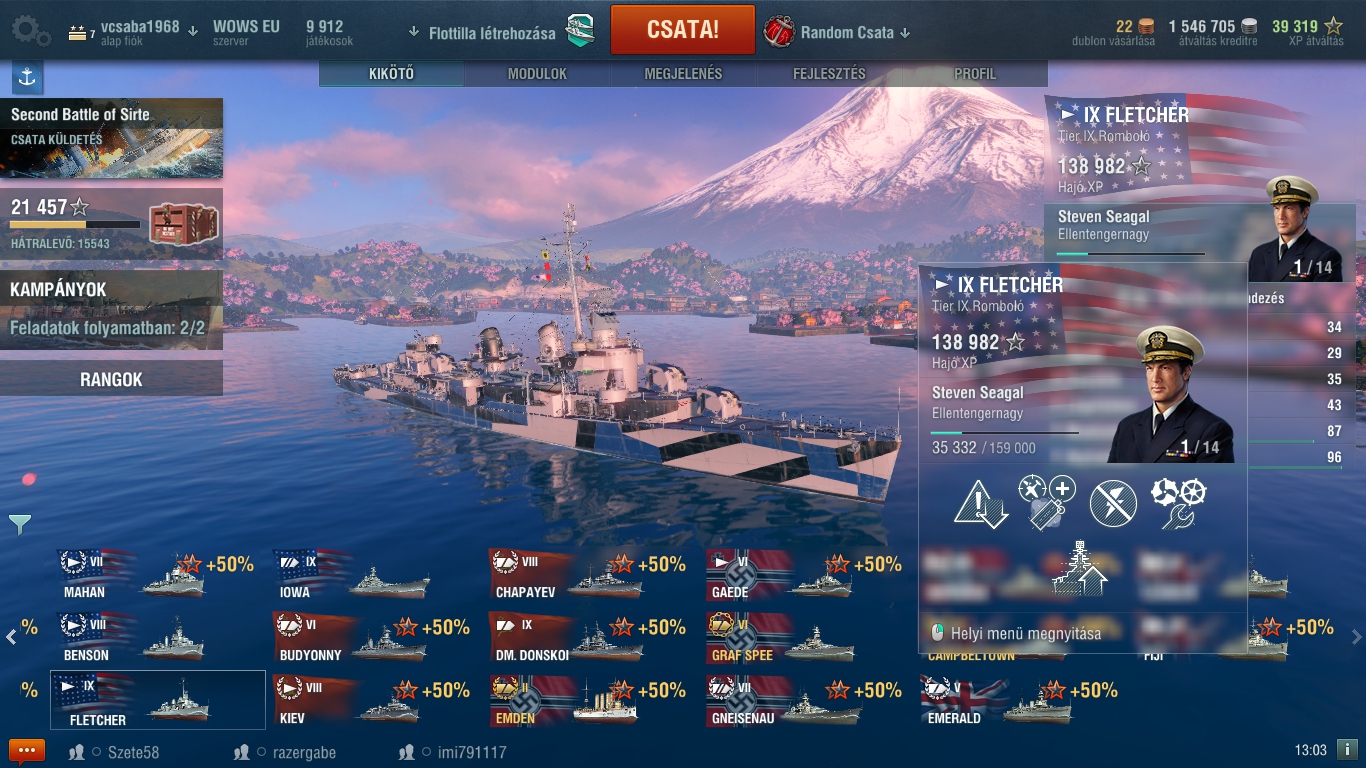Start battle with the CSATA! button

683,30
